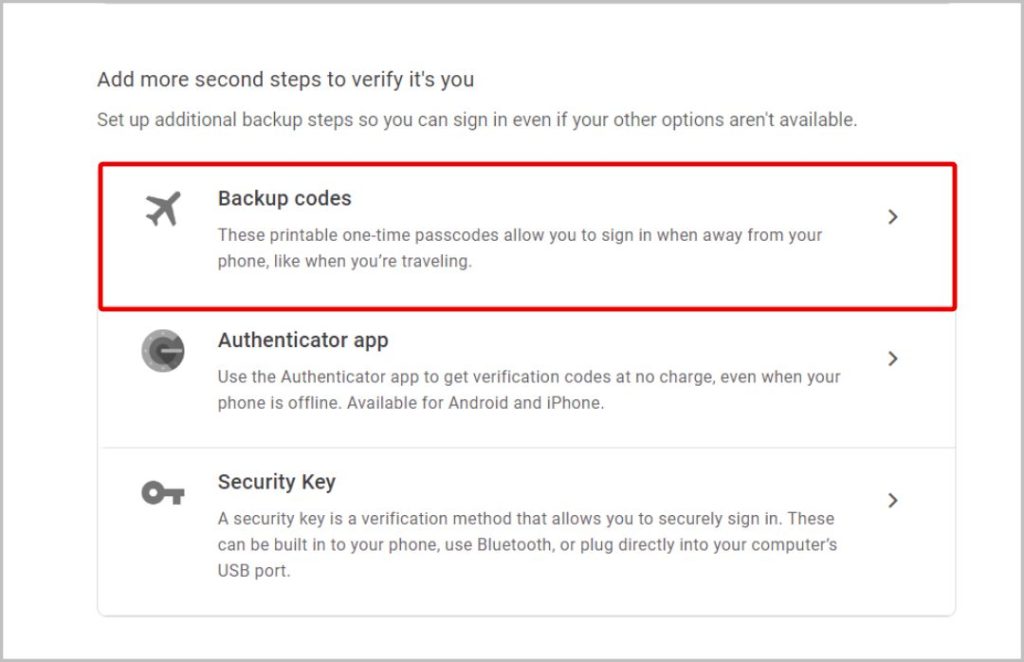Click the Google Authenticator app icon
This screenshot has height=662, width=1024.
163,351
